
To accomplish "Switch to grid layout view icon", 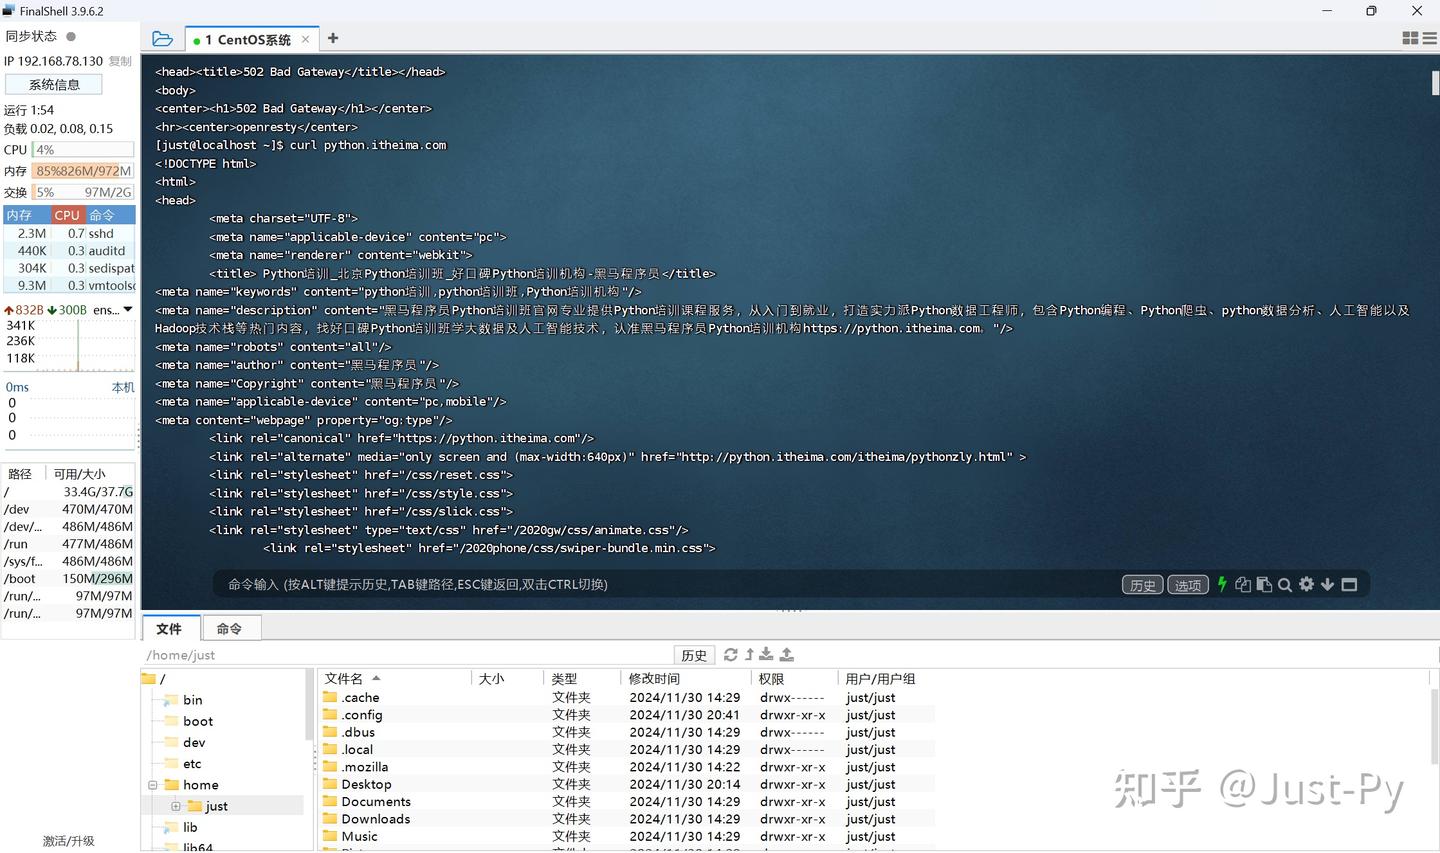I will point(1410,38).
